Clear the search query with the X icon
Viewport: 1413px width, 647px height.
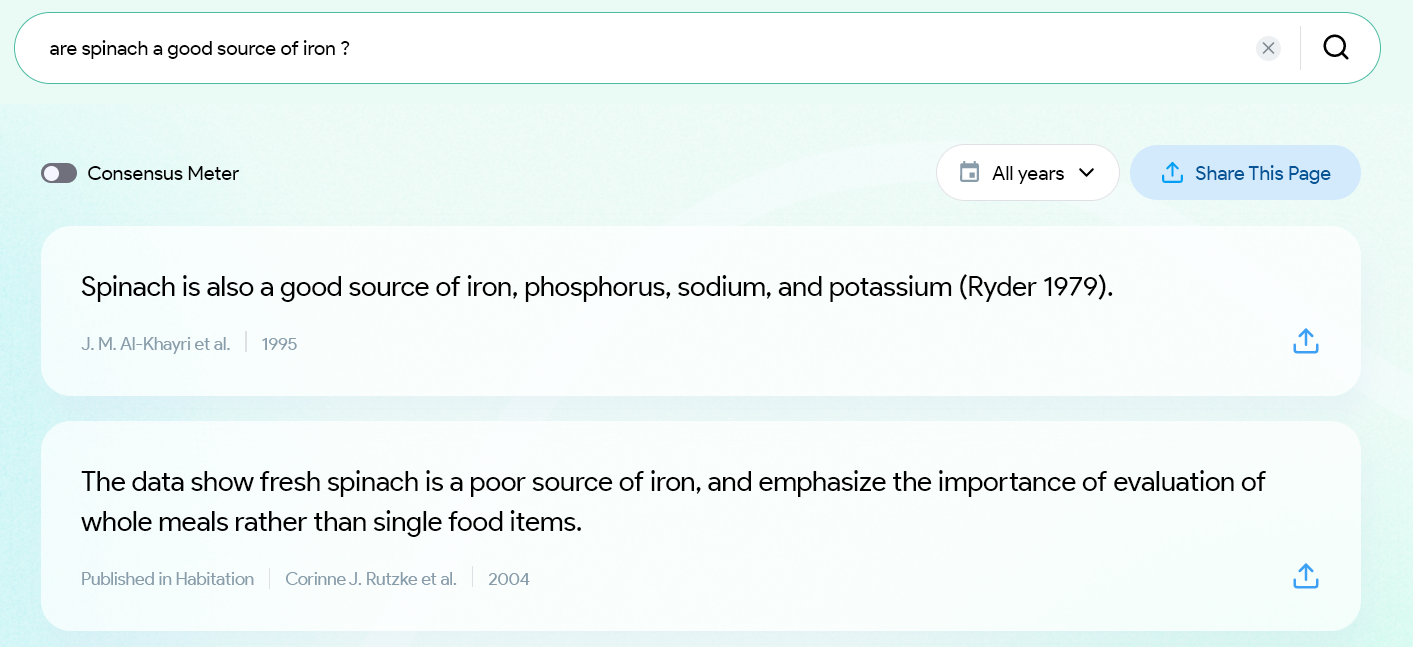click(1268, 48)
